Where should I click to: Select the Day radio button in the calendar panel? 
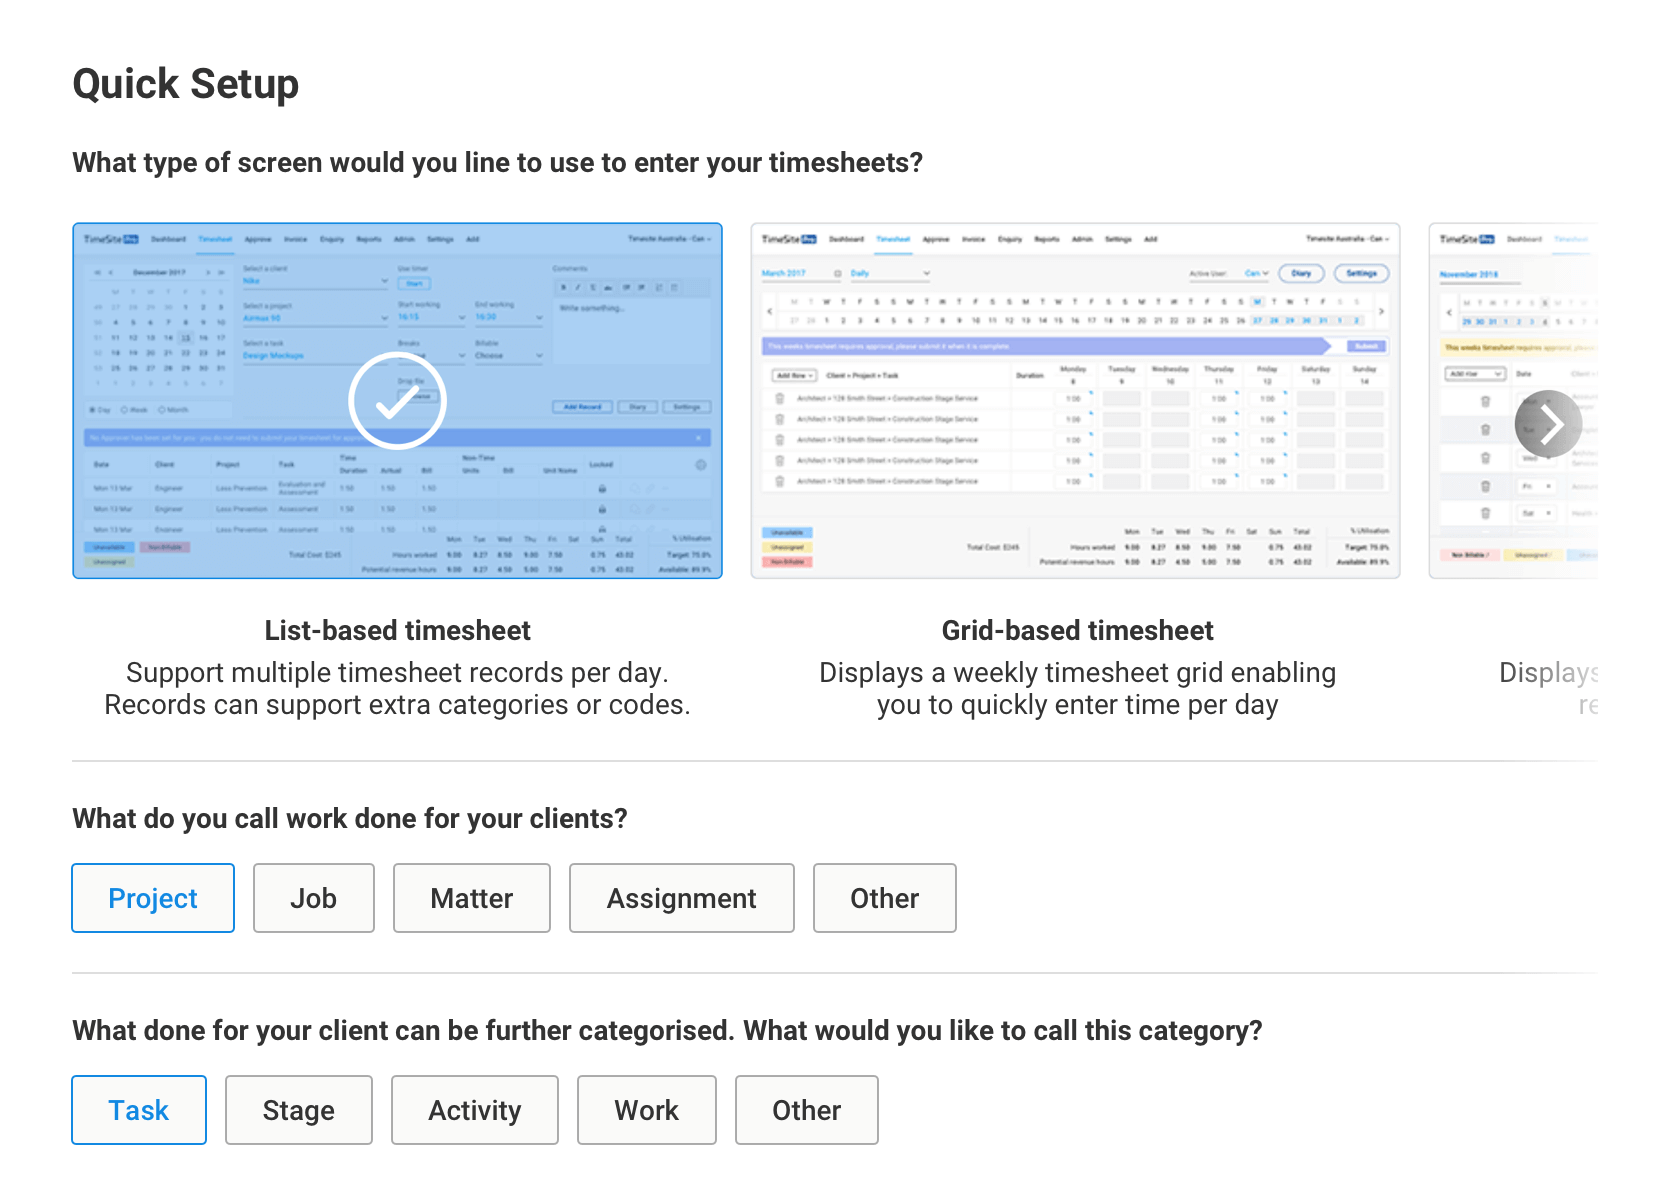pyautogui.click(x=93, y=410)
